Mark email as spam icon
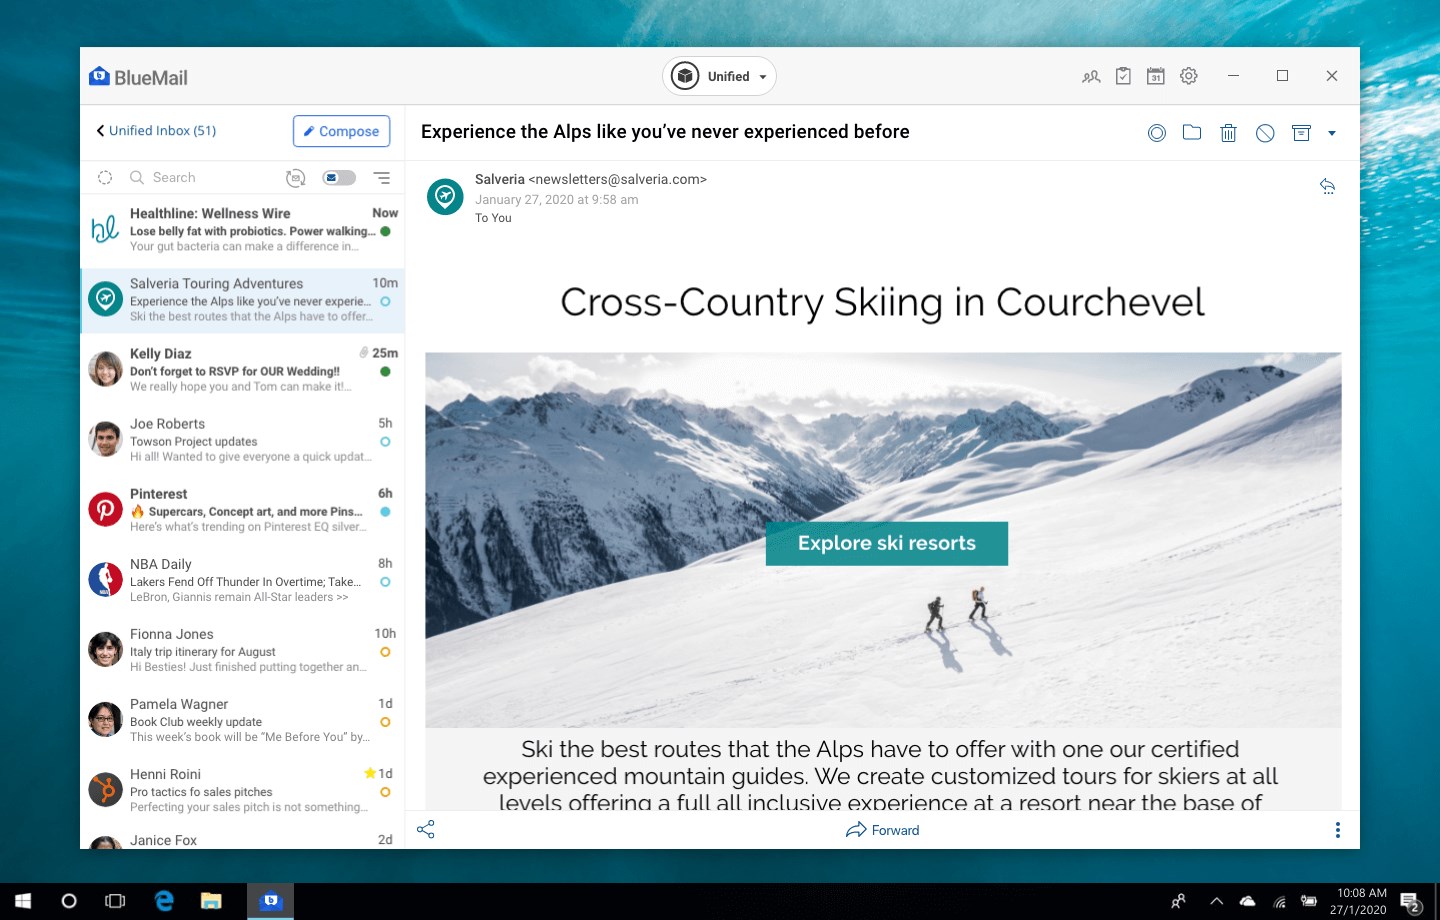1440x920 pixels. 1265,133
